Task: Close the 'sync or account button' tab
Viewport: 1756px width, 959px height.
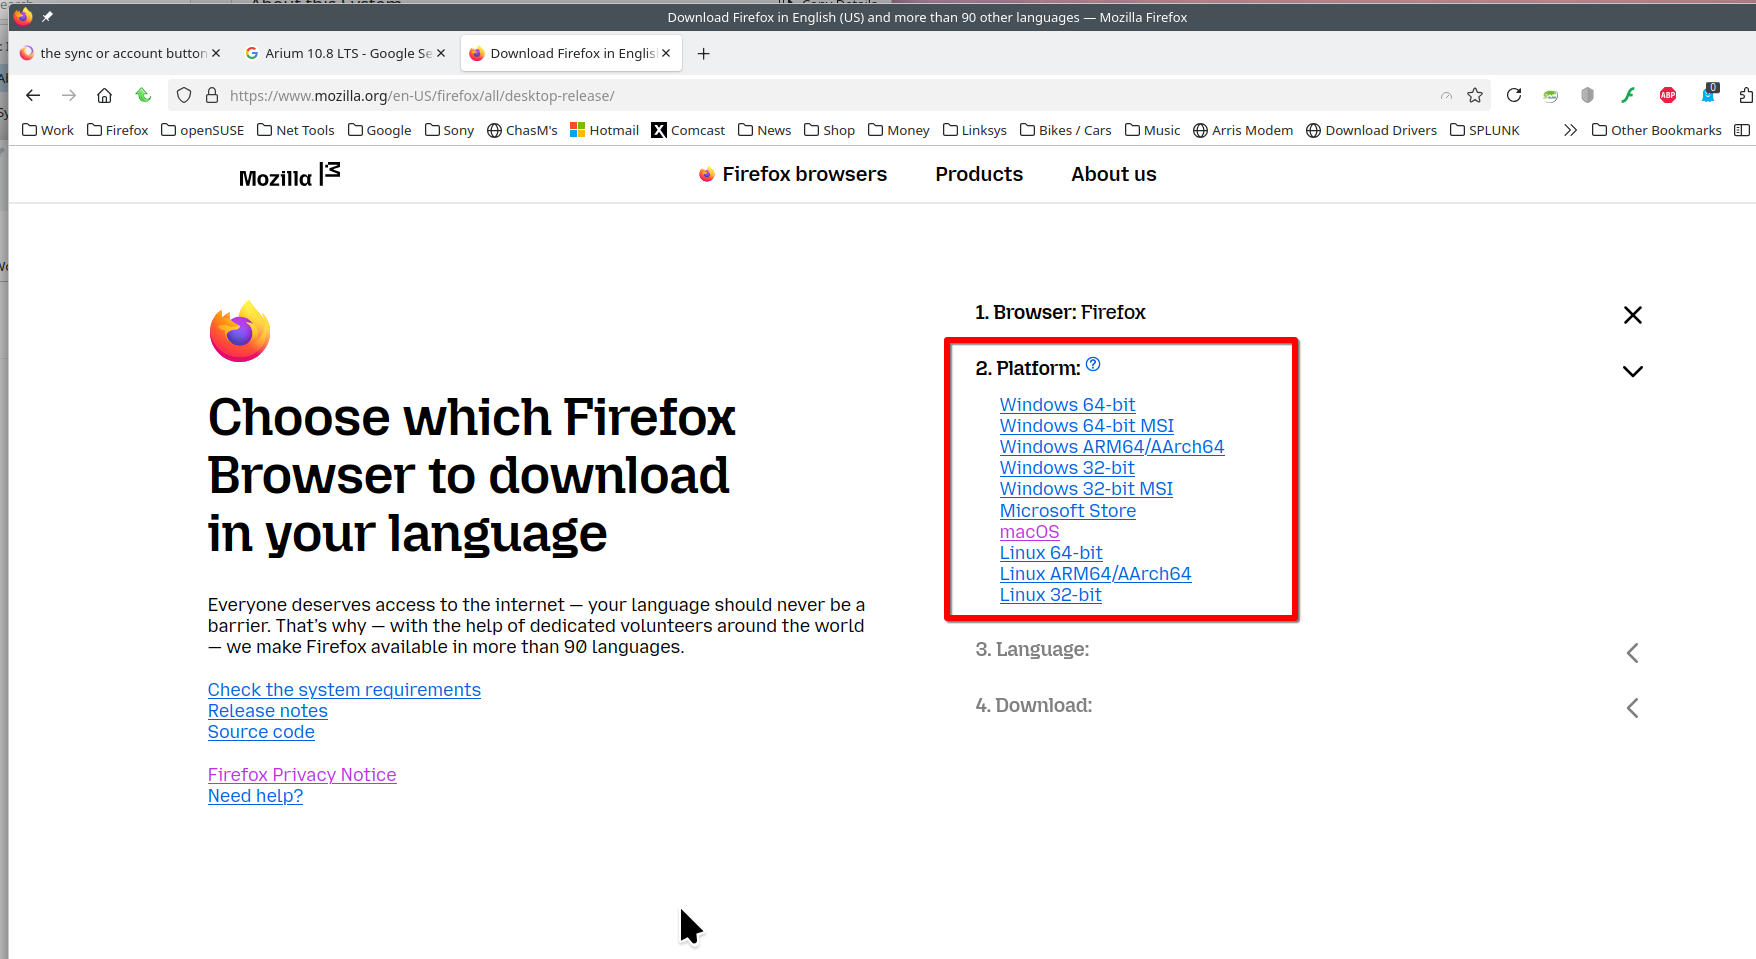Action: click(216, 54)
